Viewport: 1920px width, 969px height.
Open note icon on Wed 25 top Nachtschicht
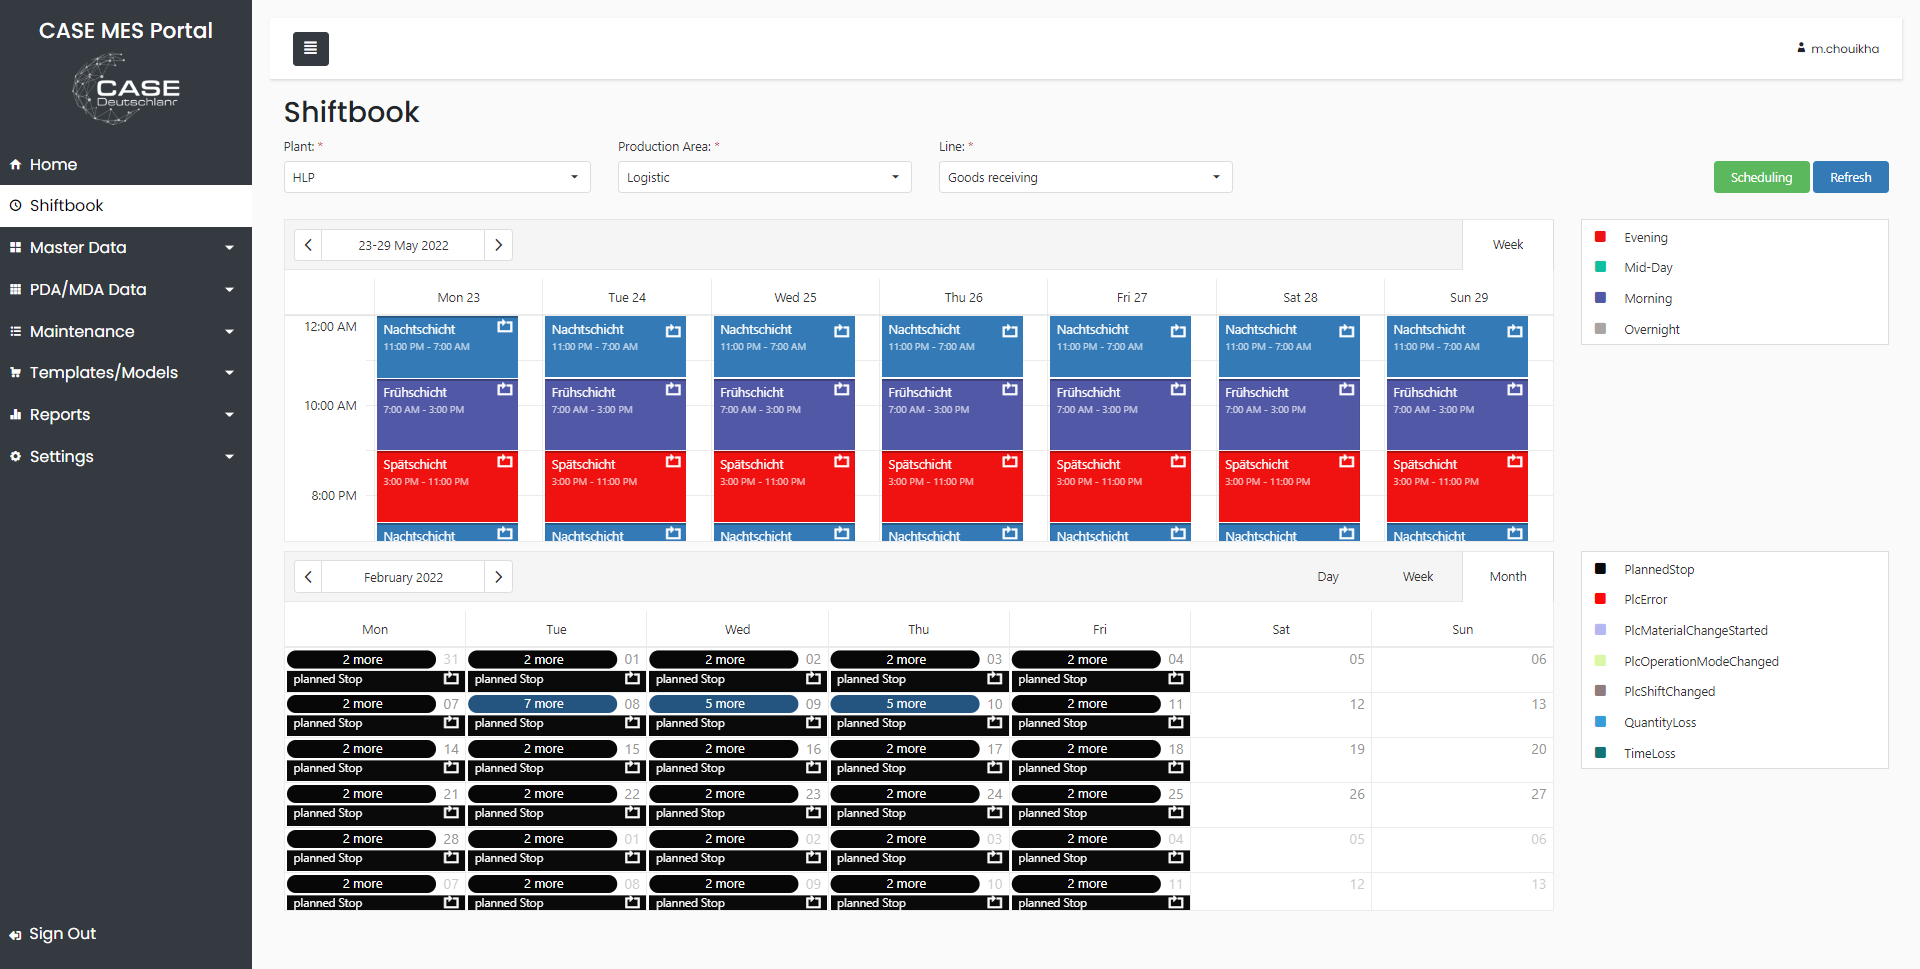(842, 329)
